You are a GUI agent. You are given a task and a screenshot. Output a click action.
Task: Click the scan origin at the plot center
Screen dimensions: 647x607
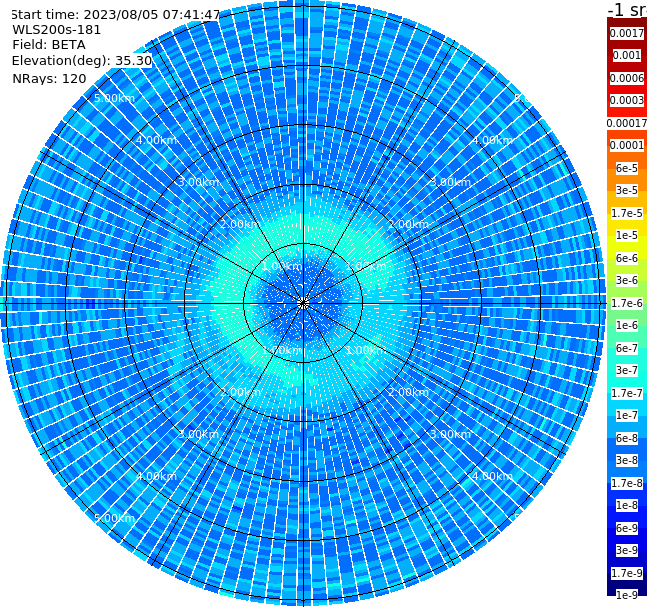click(303, 304)
